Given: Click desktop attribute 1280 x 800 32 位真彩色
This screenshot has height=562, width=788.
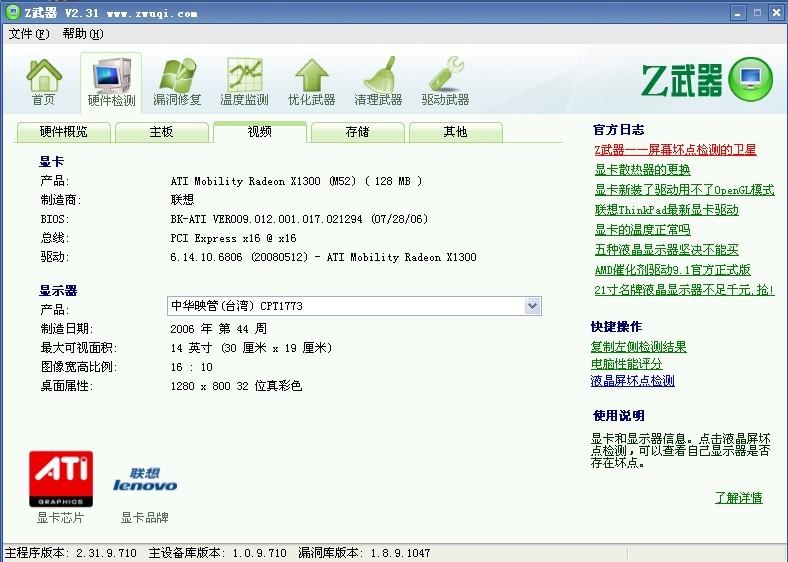Looking at the screenshot, I should 236,386.
